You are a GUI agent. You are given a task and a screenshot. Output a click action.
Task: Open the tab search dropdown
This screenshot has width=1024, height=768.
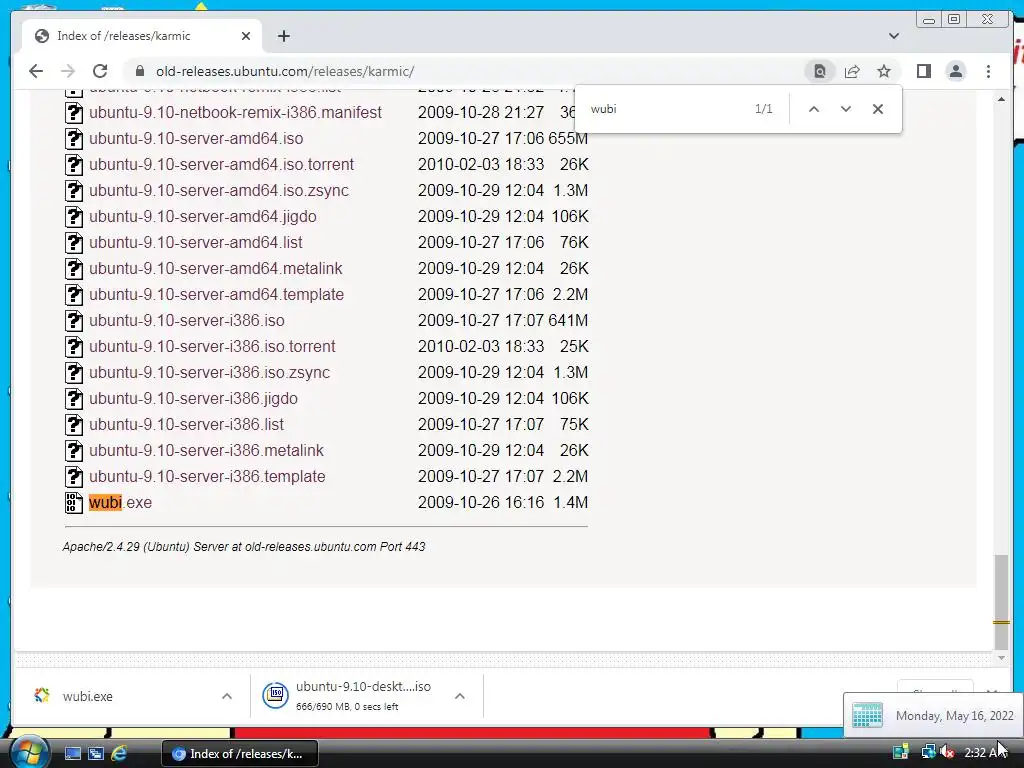[893, 36]
